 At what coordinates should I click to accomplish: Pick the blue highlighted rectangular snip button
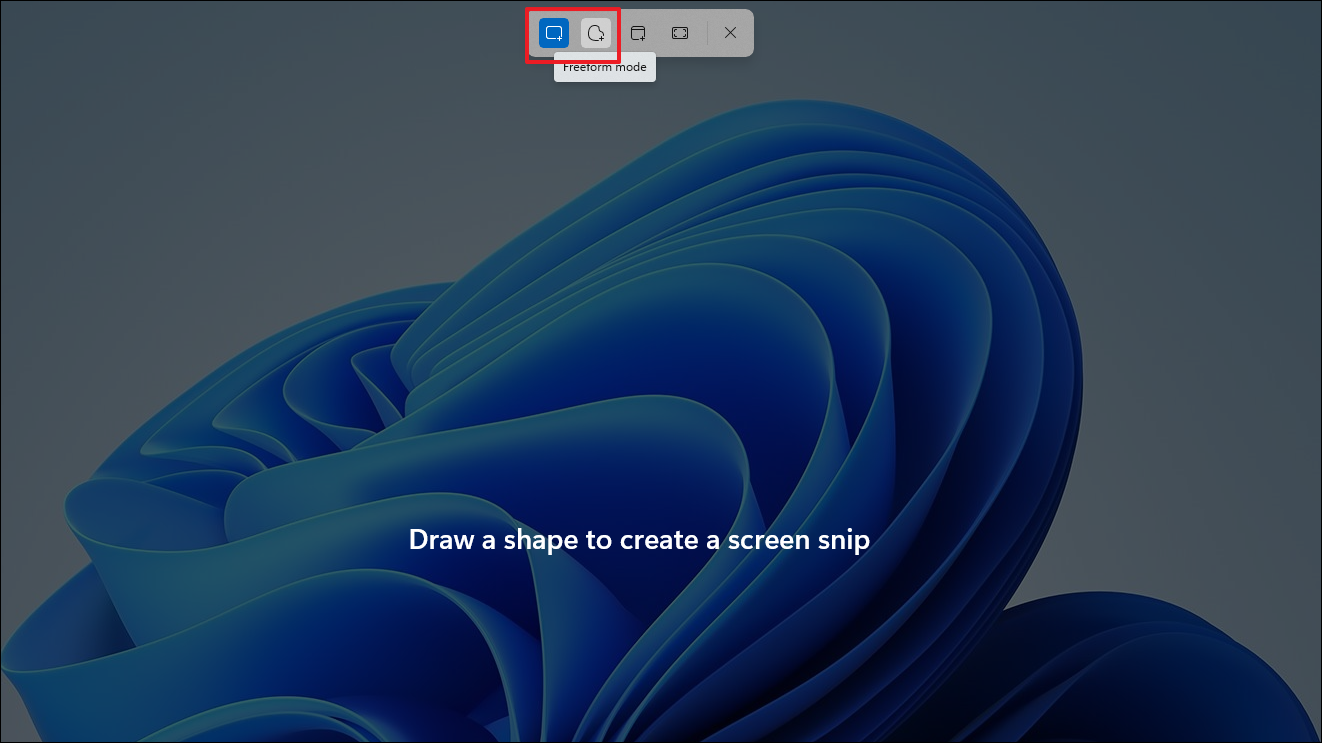click(554, 33)
